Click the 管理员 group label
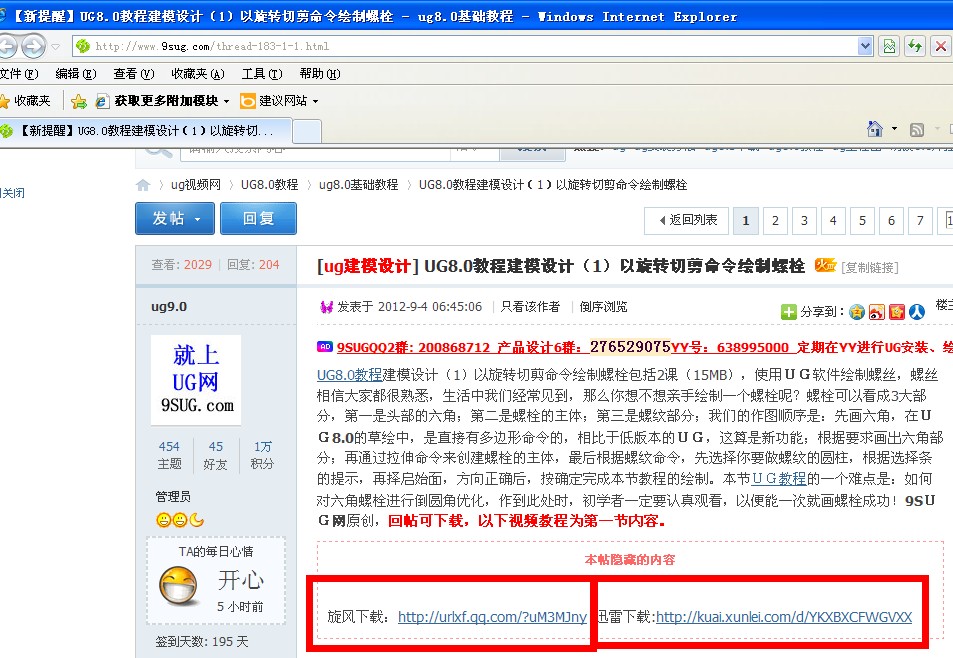 pyautogui.click(x=173, y=497)
